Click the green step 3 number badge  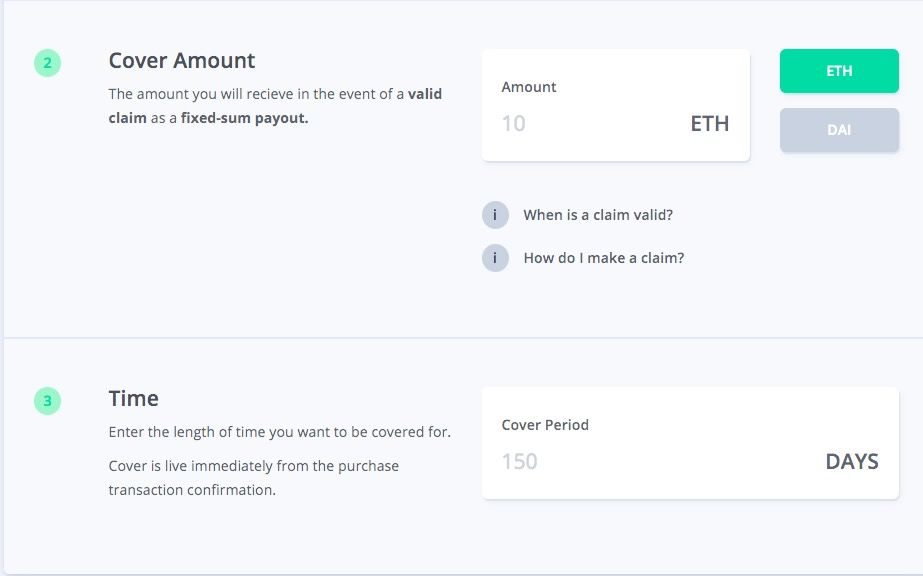pos(48,401)
